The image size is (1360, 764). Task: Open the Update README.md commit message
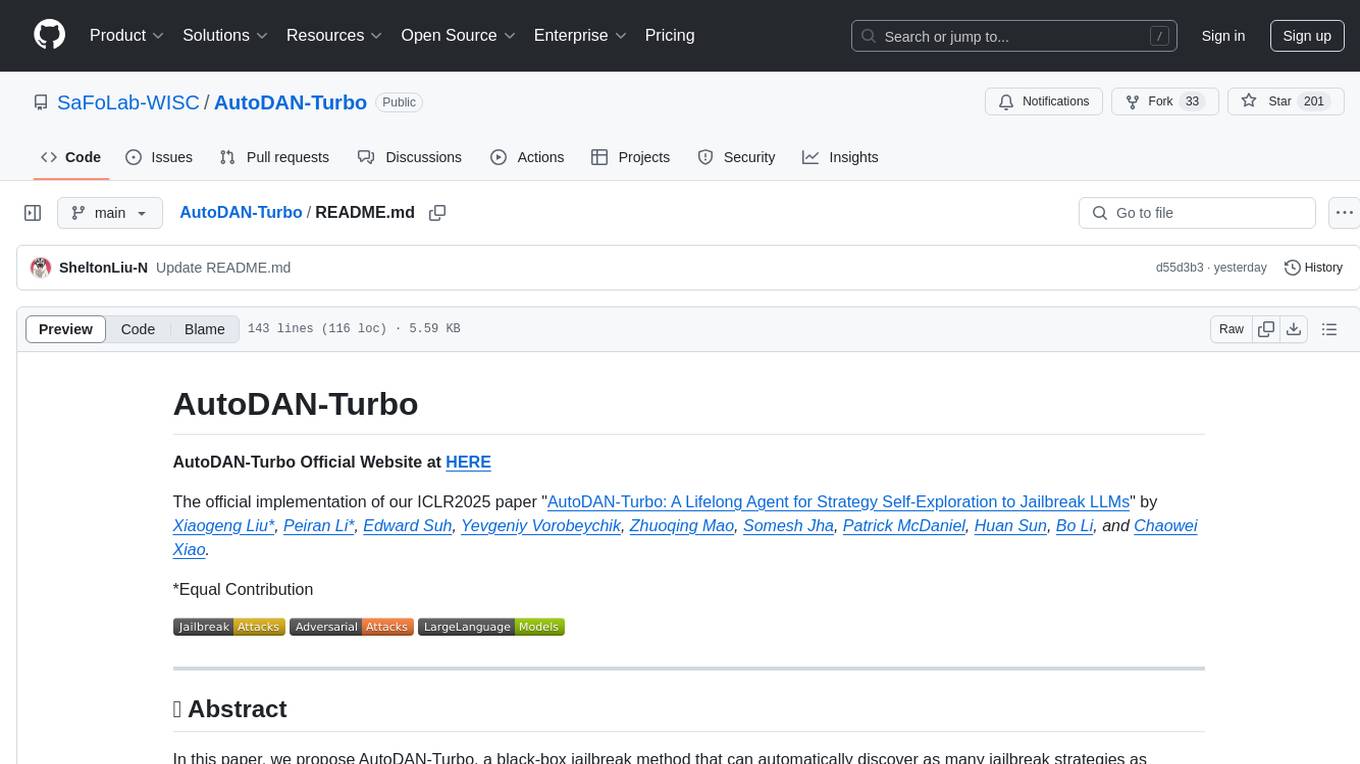pyautogui.click(x=223, y=268)
